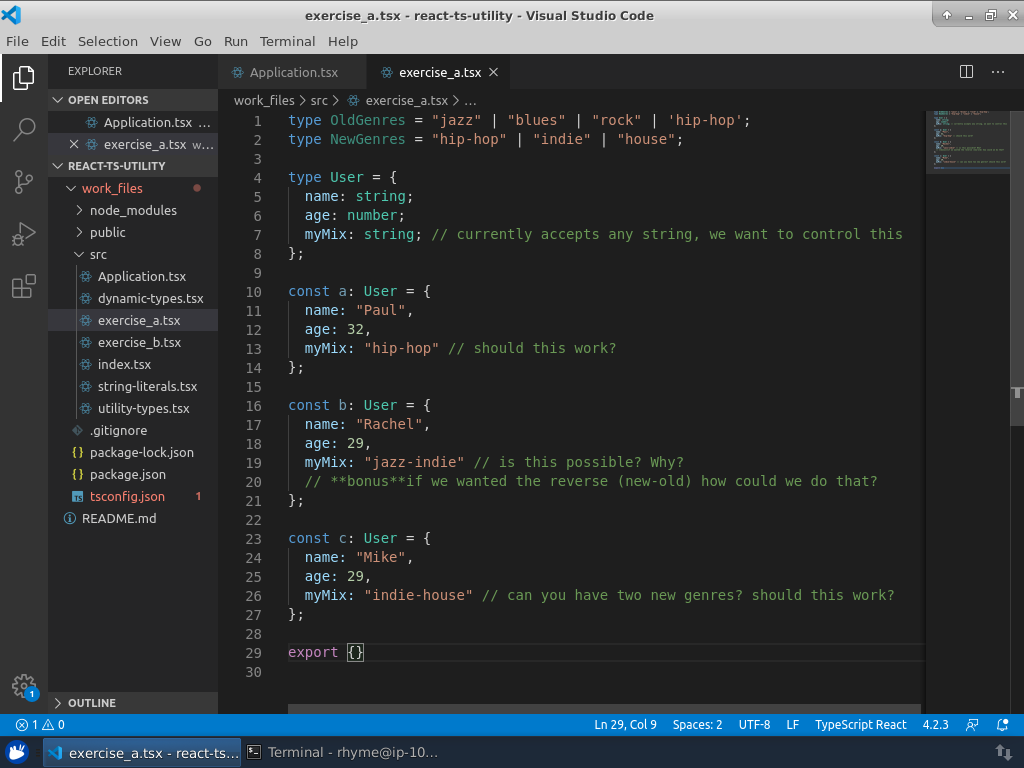Image resolution: width=1024 pixels, height=768 pixels.
Task: Expand the OUTLINE section
Action: pos(91,703)
